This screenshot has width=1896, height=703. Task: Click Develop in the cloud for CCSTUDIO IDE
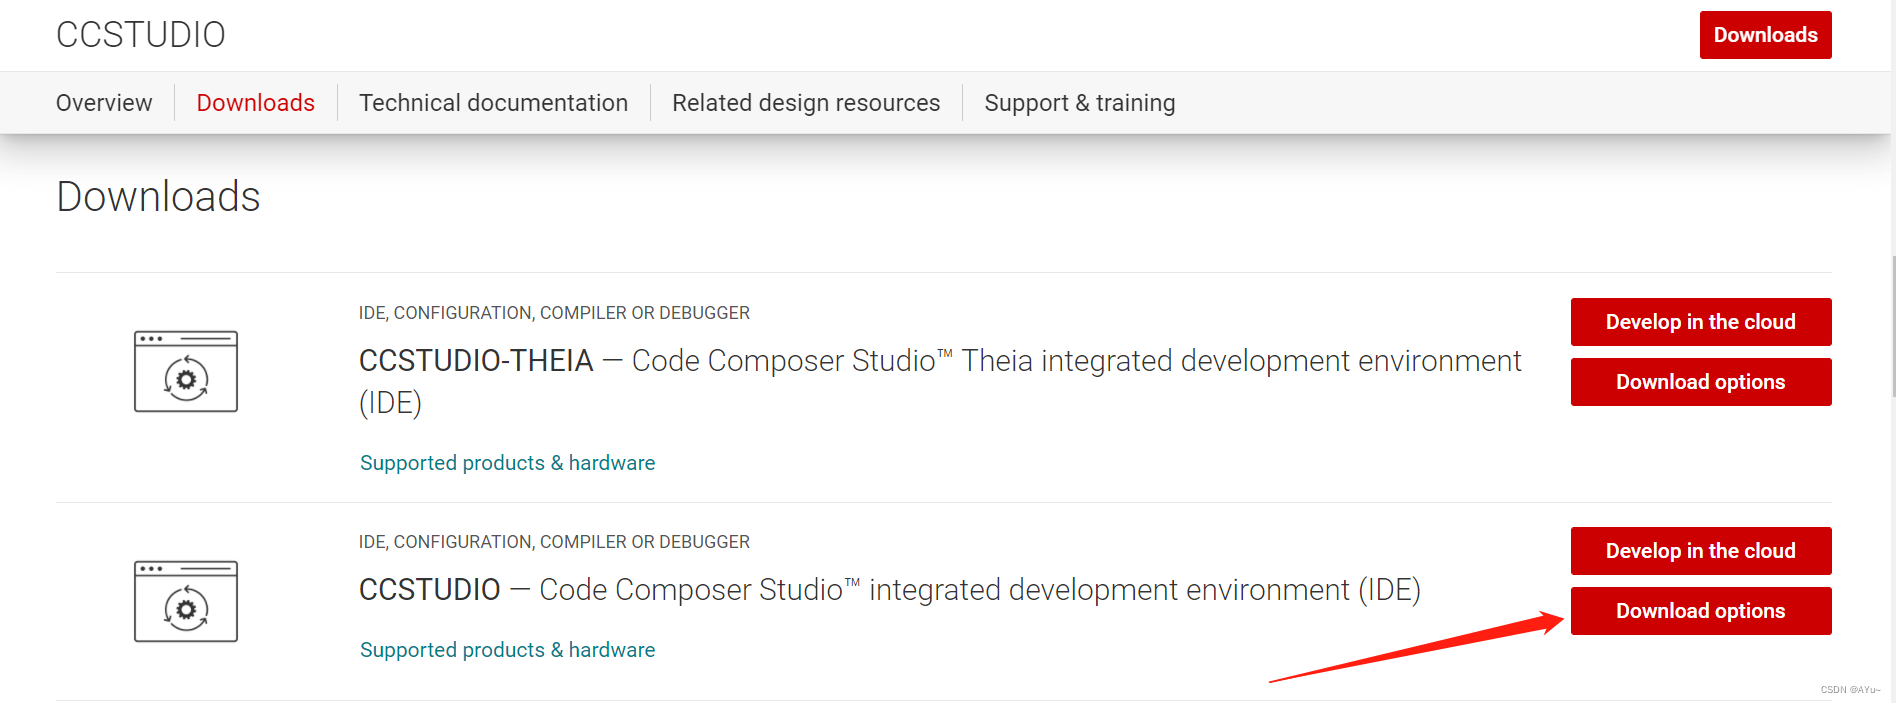click(x=1701, y=551)
